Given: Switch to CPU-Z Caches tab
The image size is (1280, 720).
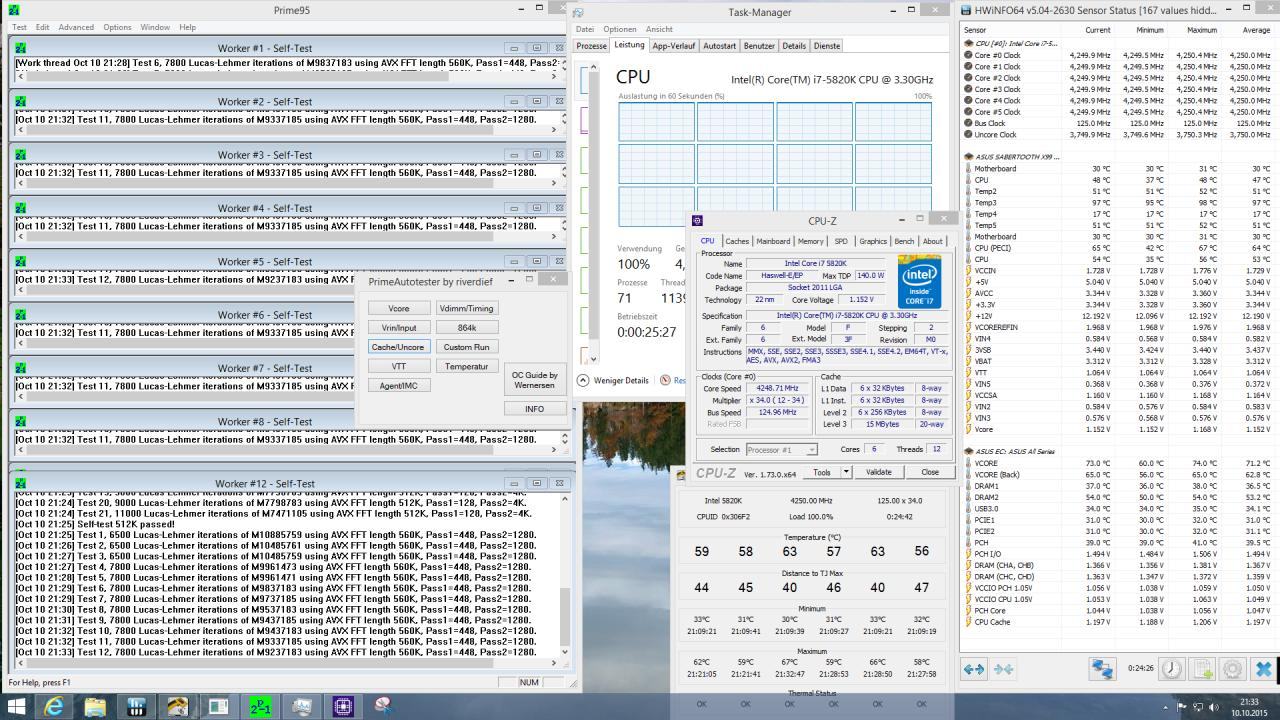Looking at the screenshot, I should tap(737, 241).
